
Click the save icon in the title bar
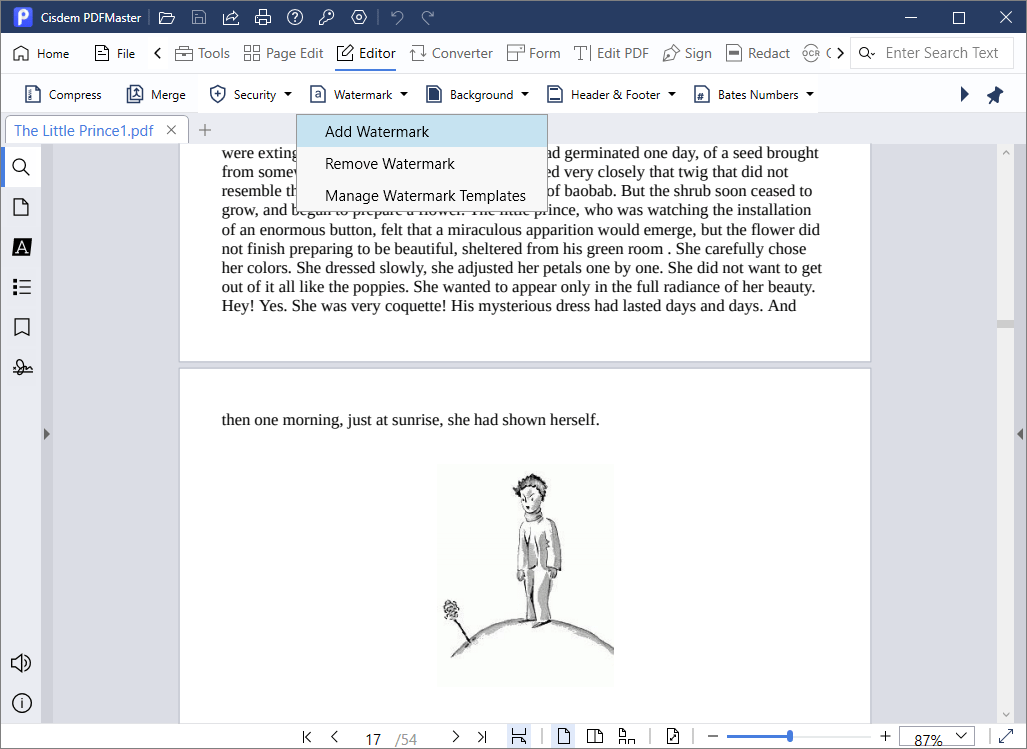click(x=199, y=18)
